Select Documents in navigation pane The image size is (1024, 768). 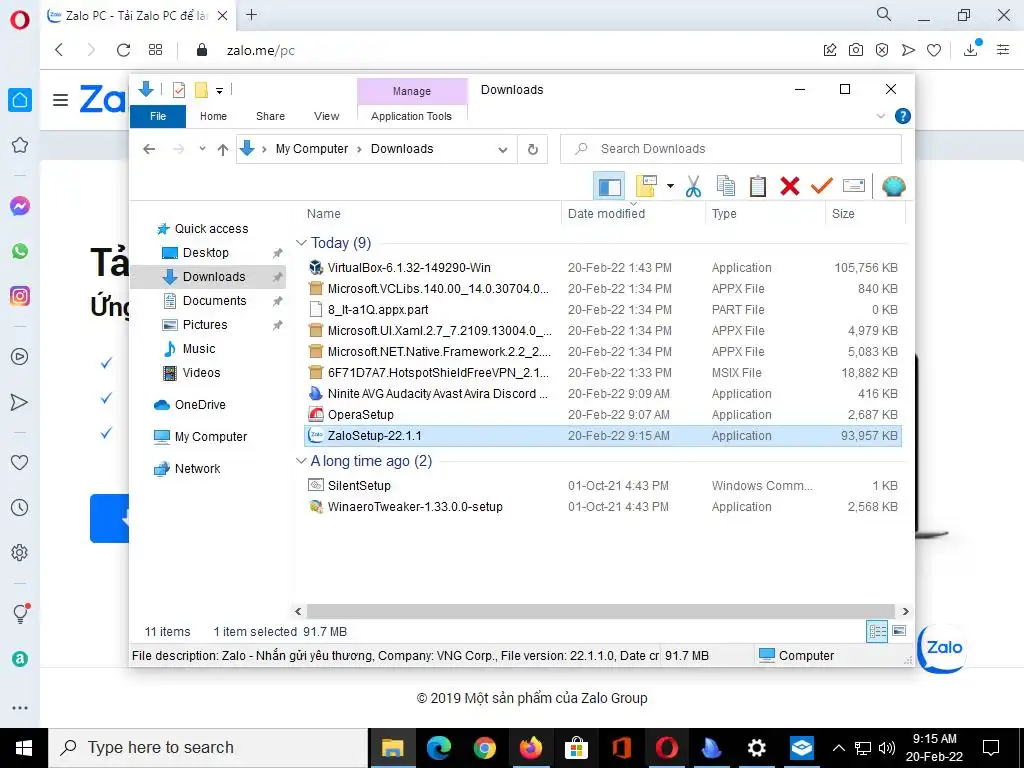214,301
